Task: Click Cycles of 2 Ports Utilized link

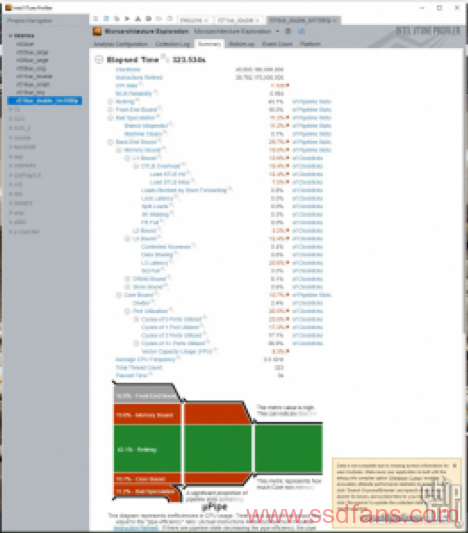Action: tap(171, 335)
